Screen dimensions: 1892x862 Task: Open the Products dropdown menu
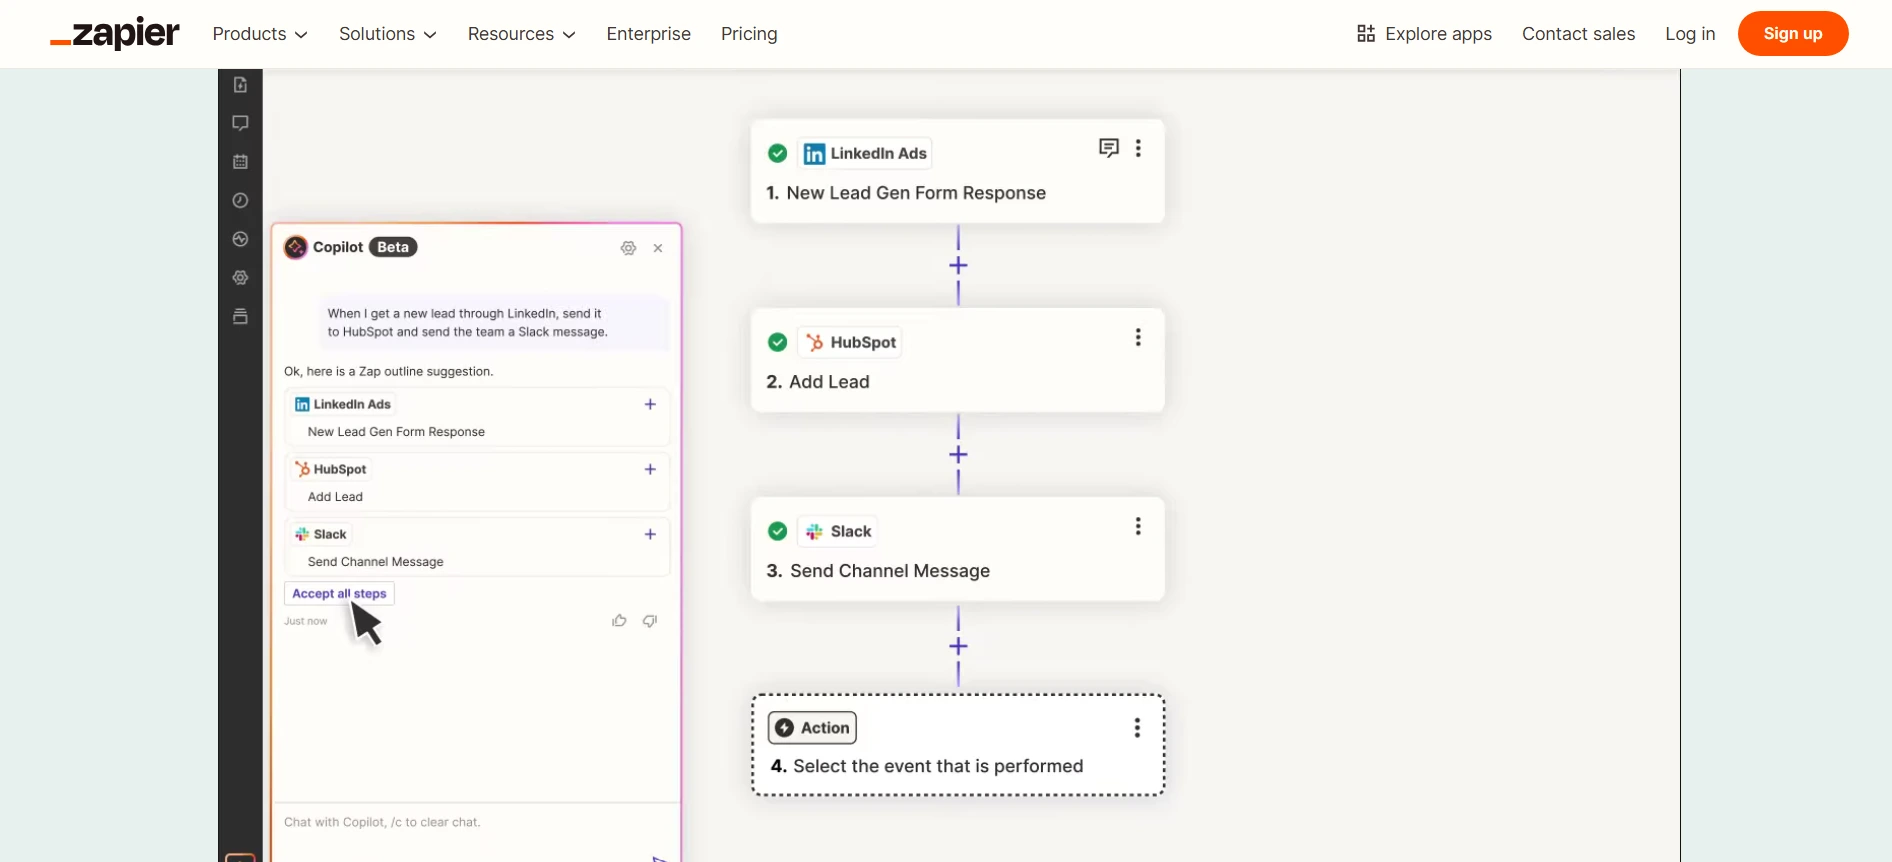[x=260, y=34]
